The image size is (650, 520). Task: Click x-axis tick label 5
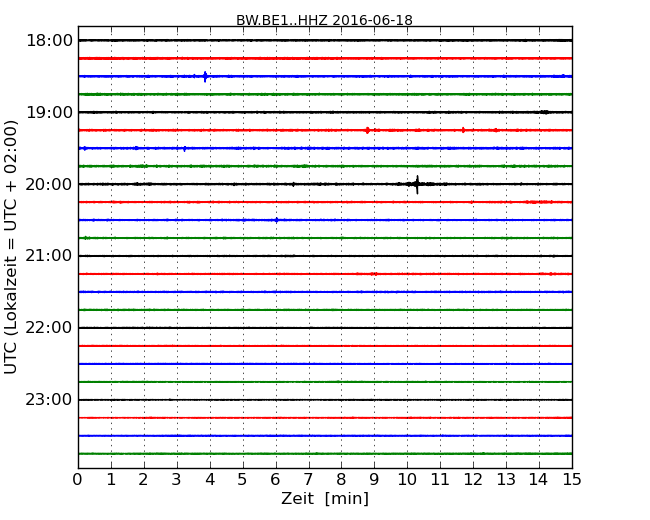(242, 480)
